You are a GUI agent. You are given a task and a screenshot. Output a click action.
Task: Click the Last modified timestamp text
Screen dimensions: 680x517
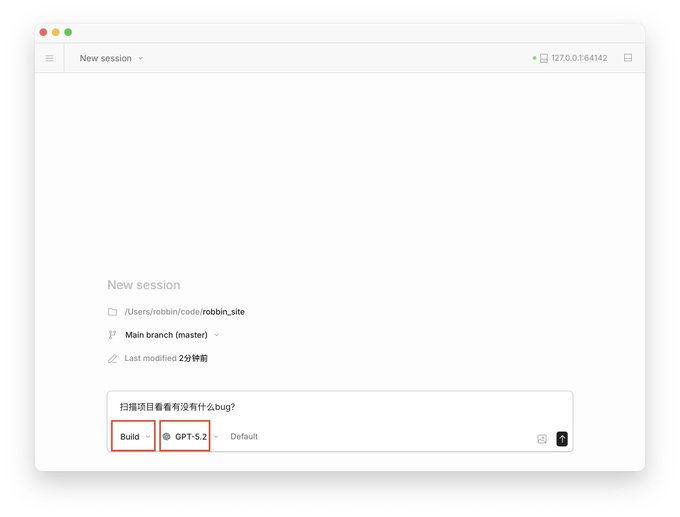tap(193, 358)
